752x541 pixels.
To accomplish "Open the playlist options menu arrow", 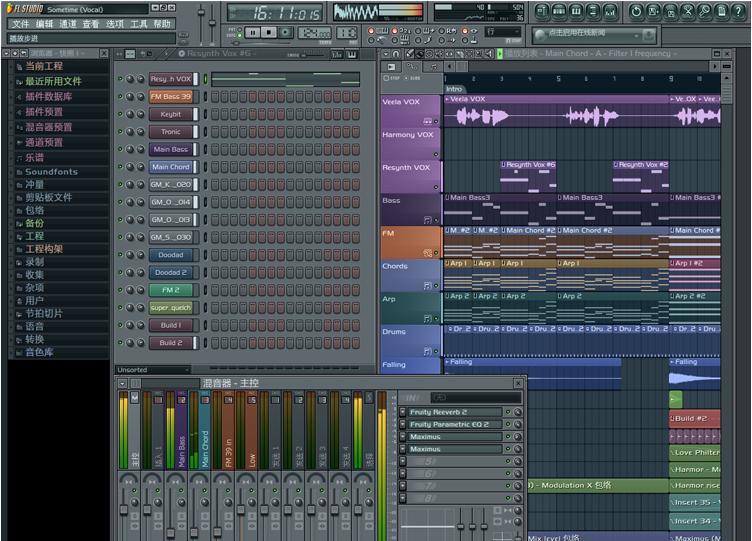I will 386,54.
